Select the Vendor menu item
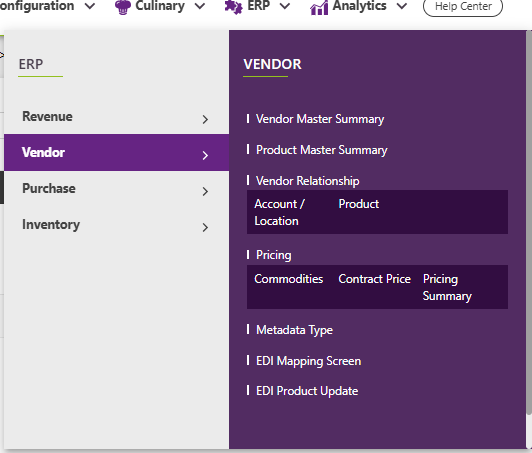532x453 pixels. point(116,152)
